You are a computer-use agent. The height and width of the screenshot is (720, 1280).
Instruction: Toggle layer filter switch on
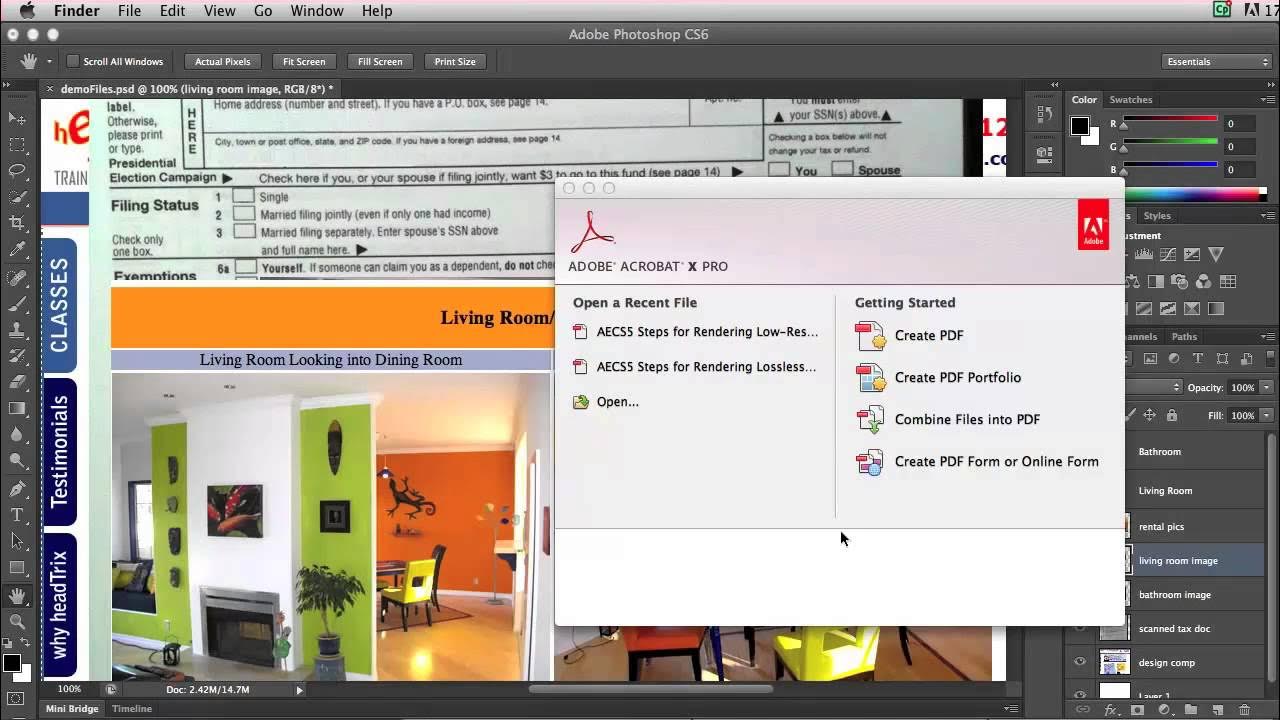1270,358
